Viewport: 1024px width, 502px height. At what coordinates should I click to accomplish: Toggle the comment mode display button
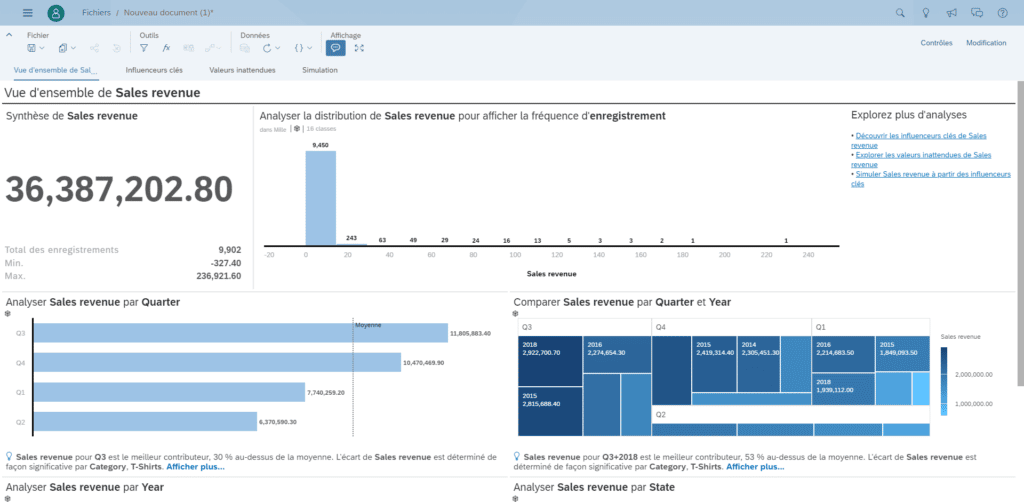(336, 48)
